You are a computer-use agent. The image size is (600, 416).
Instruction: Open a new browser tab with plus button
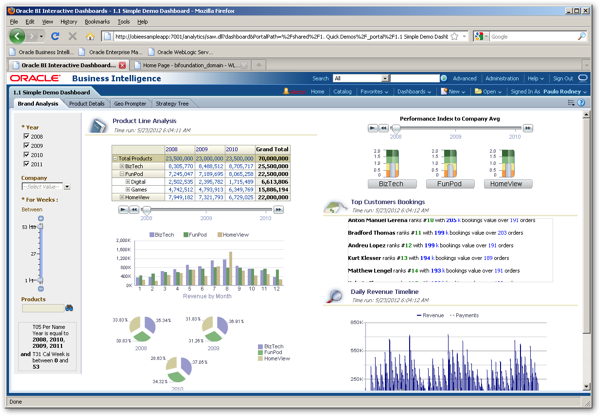tap(259, 65)
